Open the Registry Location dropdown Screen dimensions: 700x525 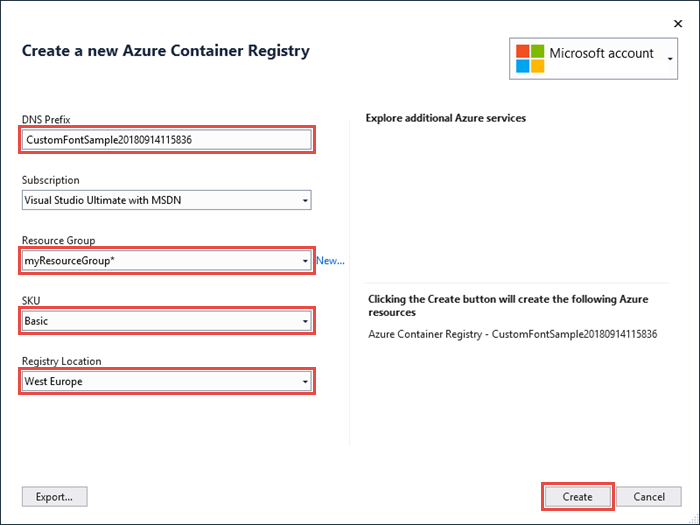[x=167, y=381]
